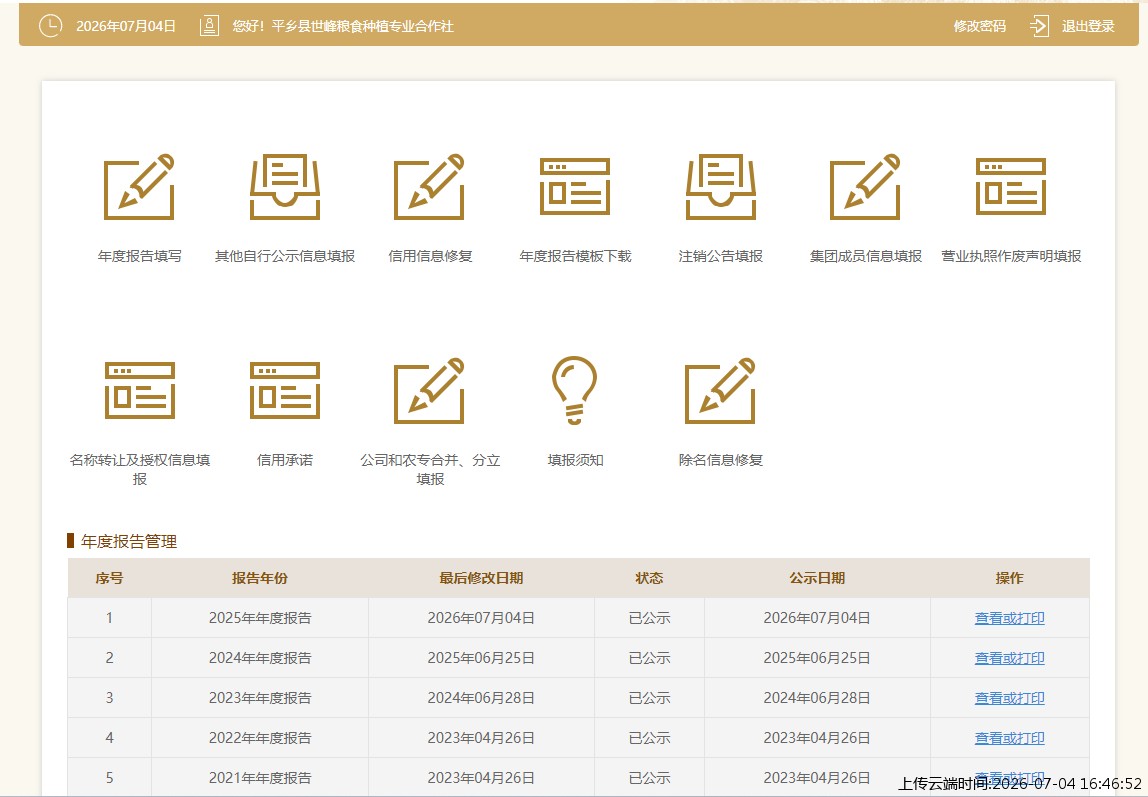Open the 信用承诺 icon
The image size is (1148, 797).
coord(285,390)
